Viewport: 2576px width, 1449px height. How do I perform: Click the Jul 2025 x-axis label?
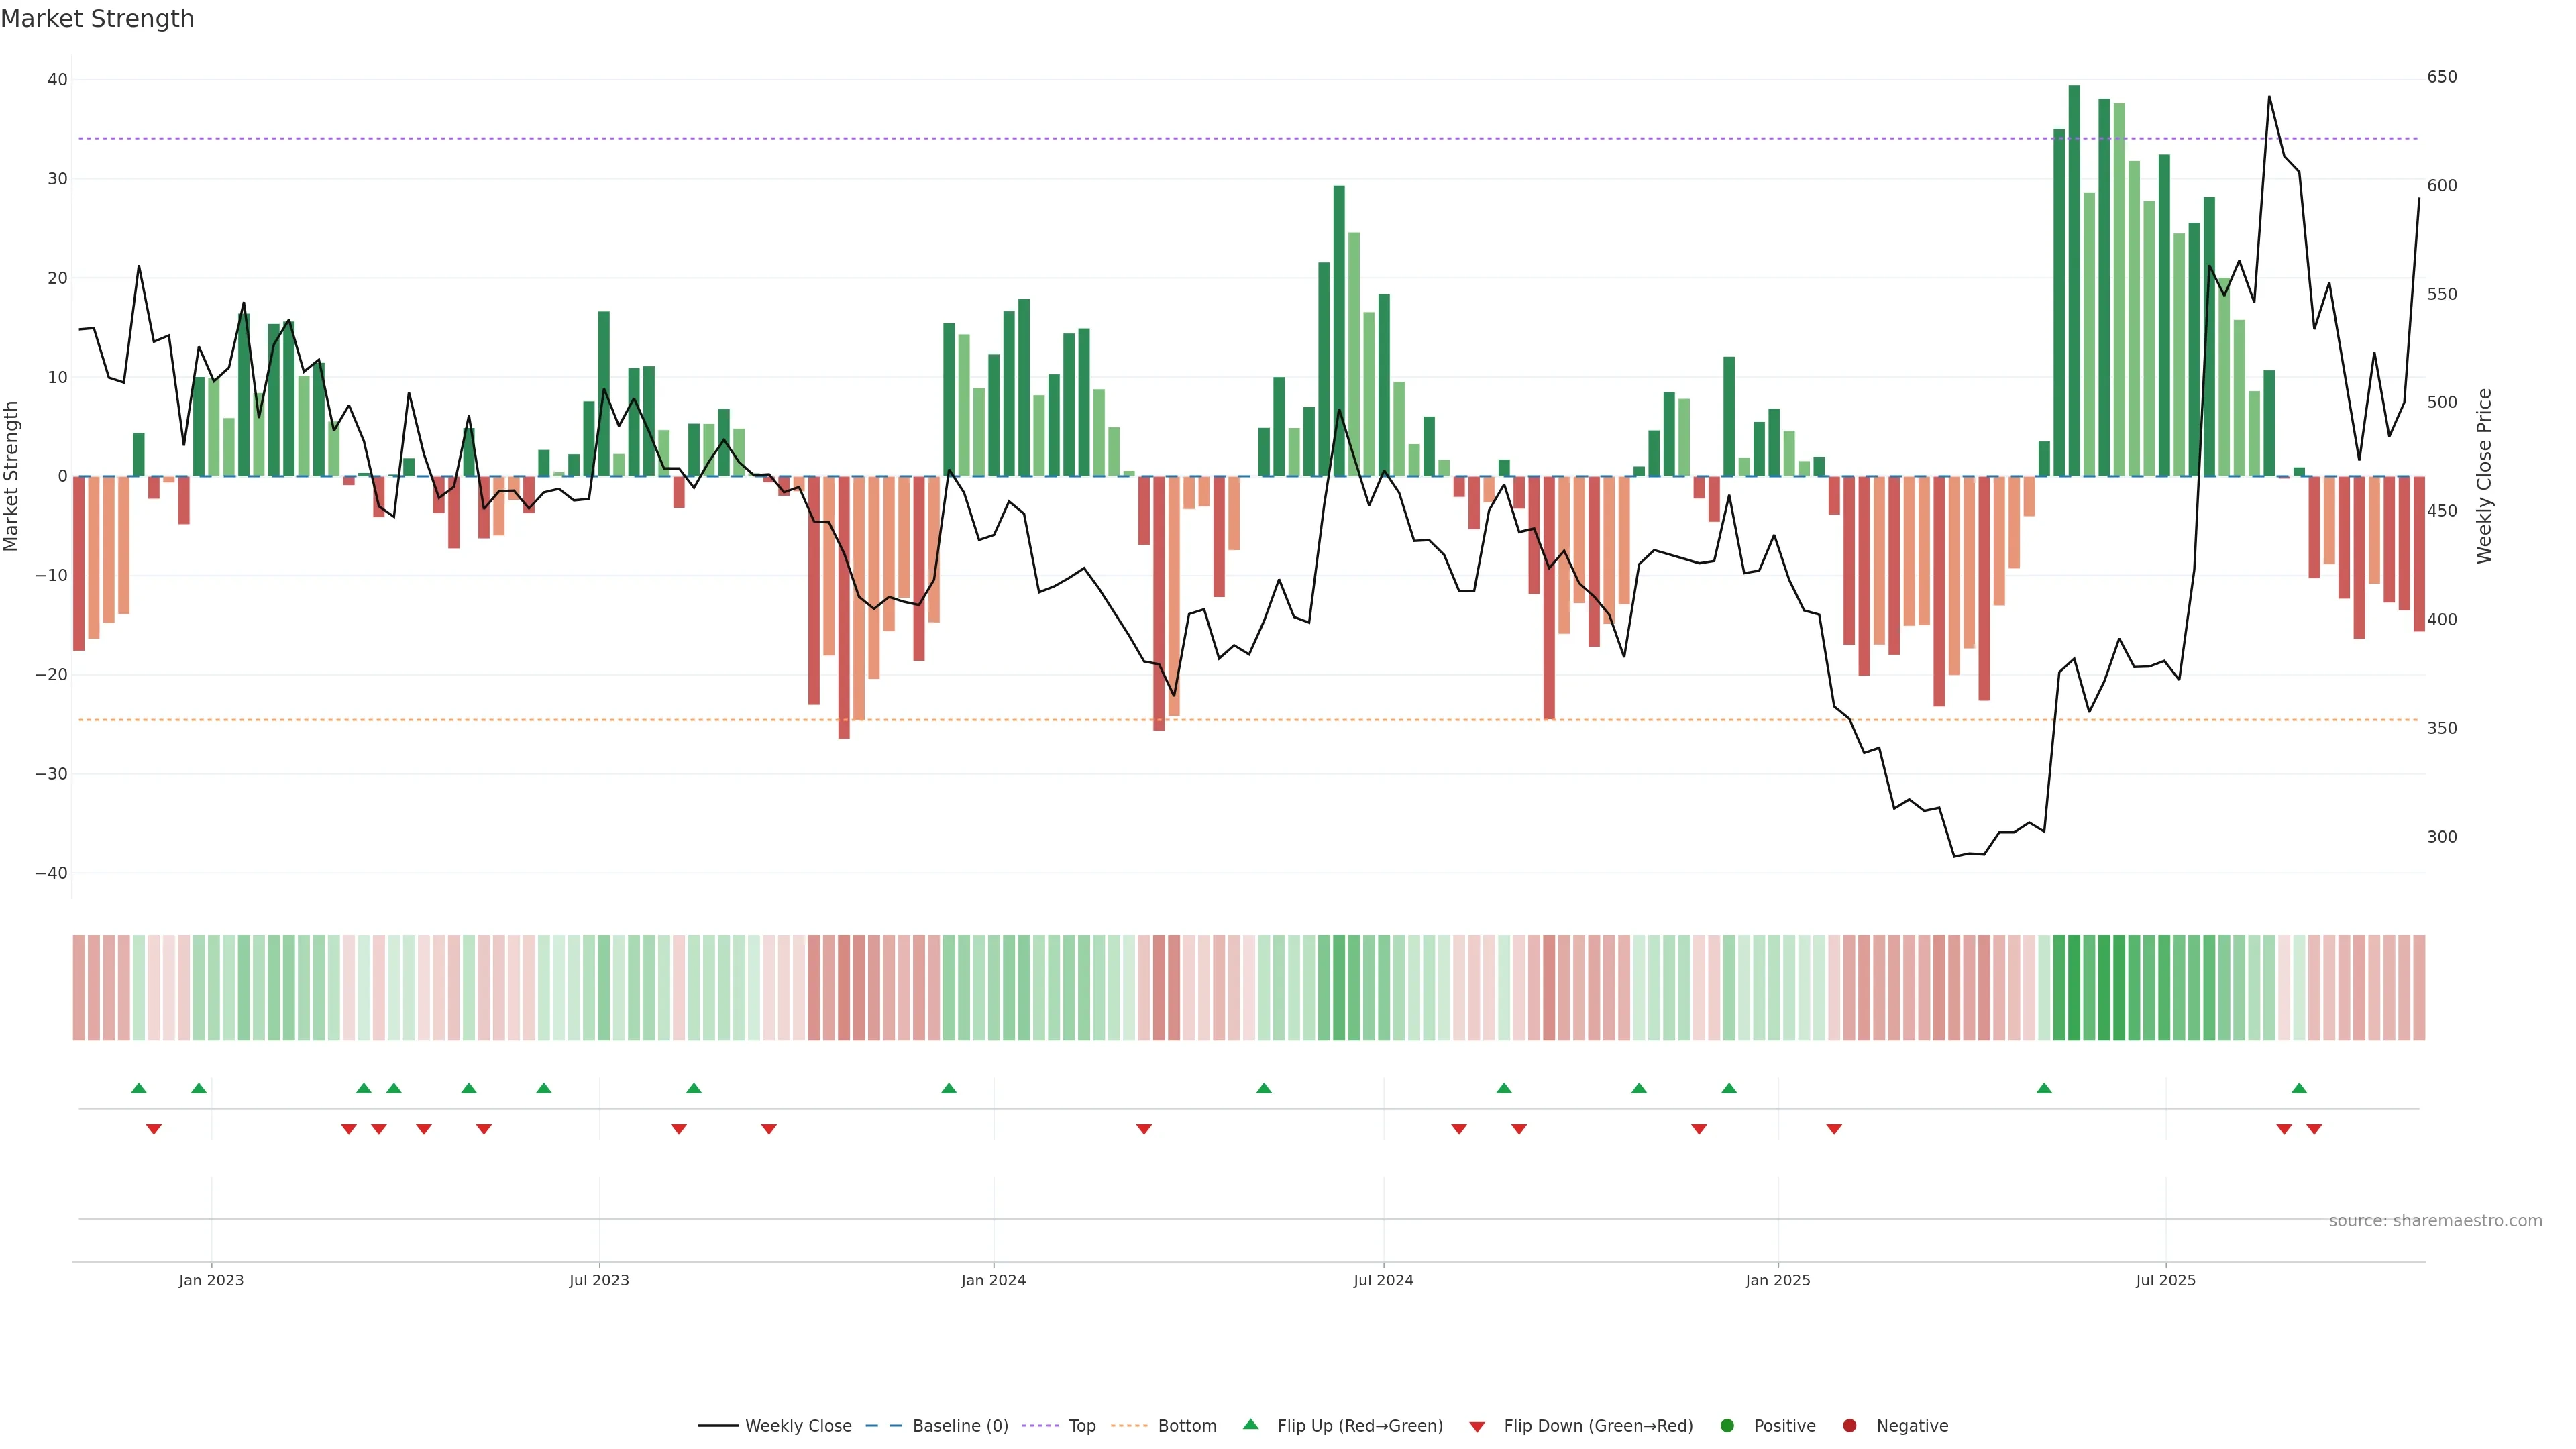tap(2165, 1280)
